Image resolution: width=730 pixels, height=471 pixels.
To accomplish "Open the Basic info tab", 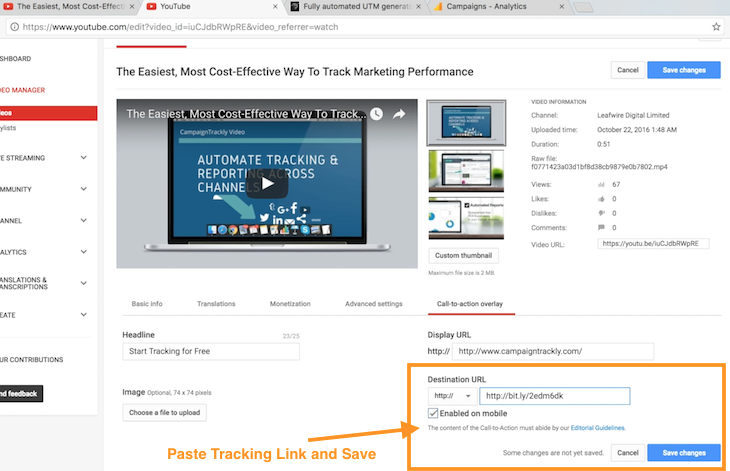I will (147, 303).
